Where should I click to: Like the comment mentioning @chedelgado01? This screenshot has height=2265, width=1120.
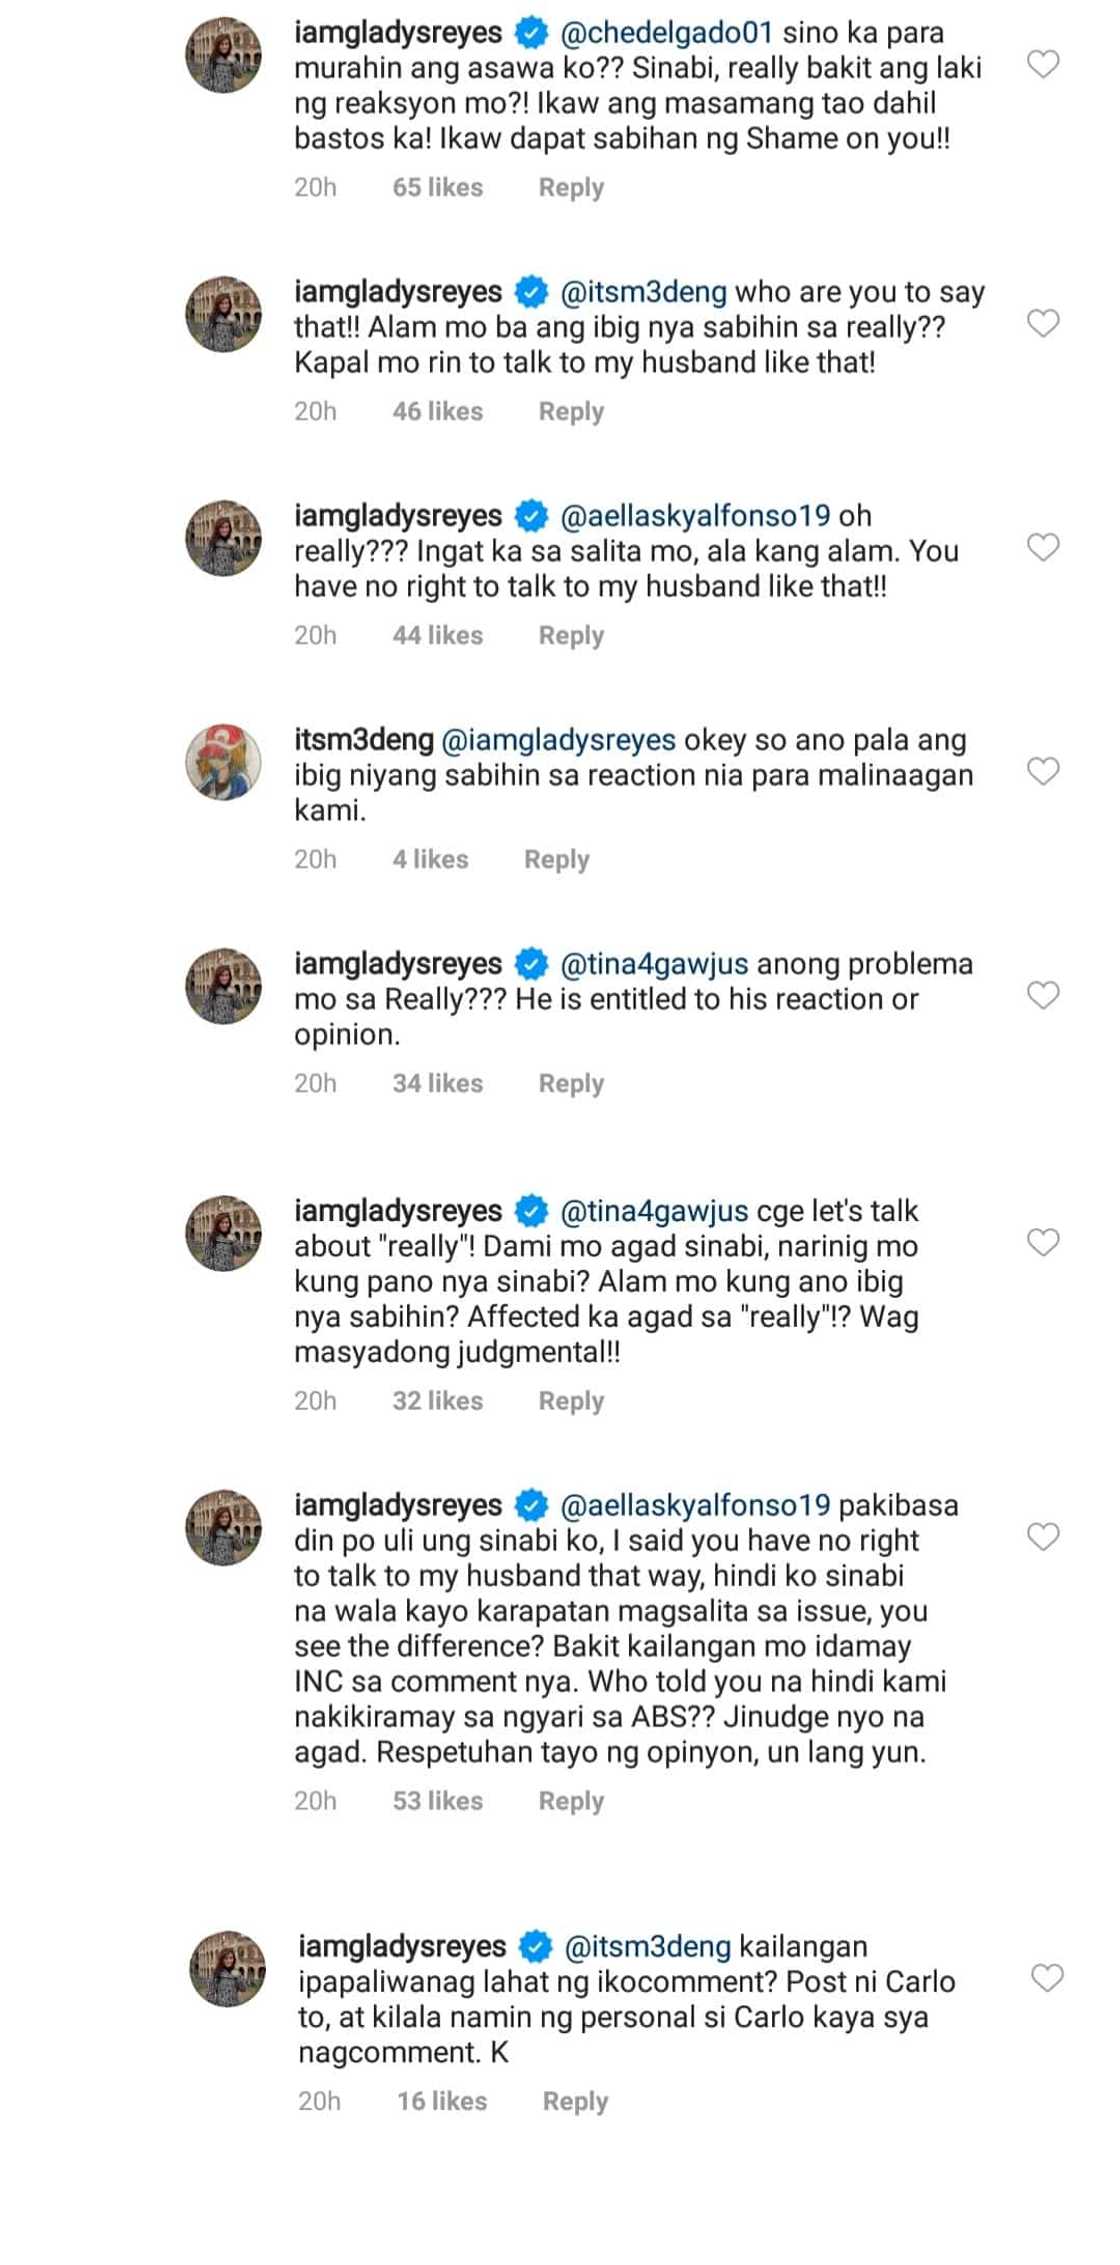(1043, 65)
